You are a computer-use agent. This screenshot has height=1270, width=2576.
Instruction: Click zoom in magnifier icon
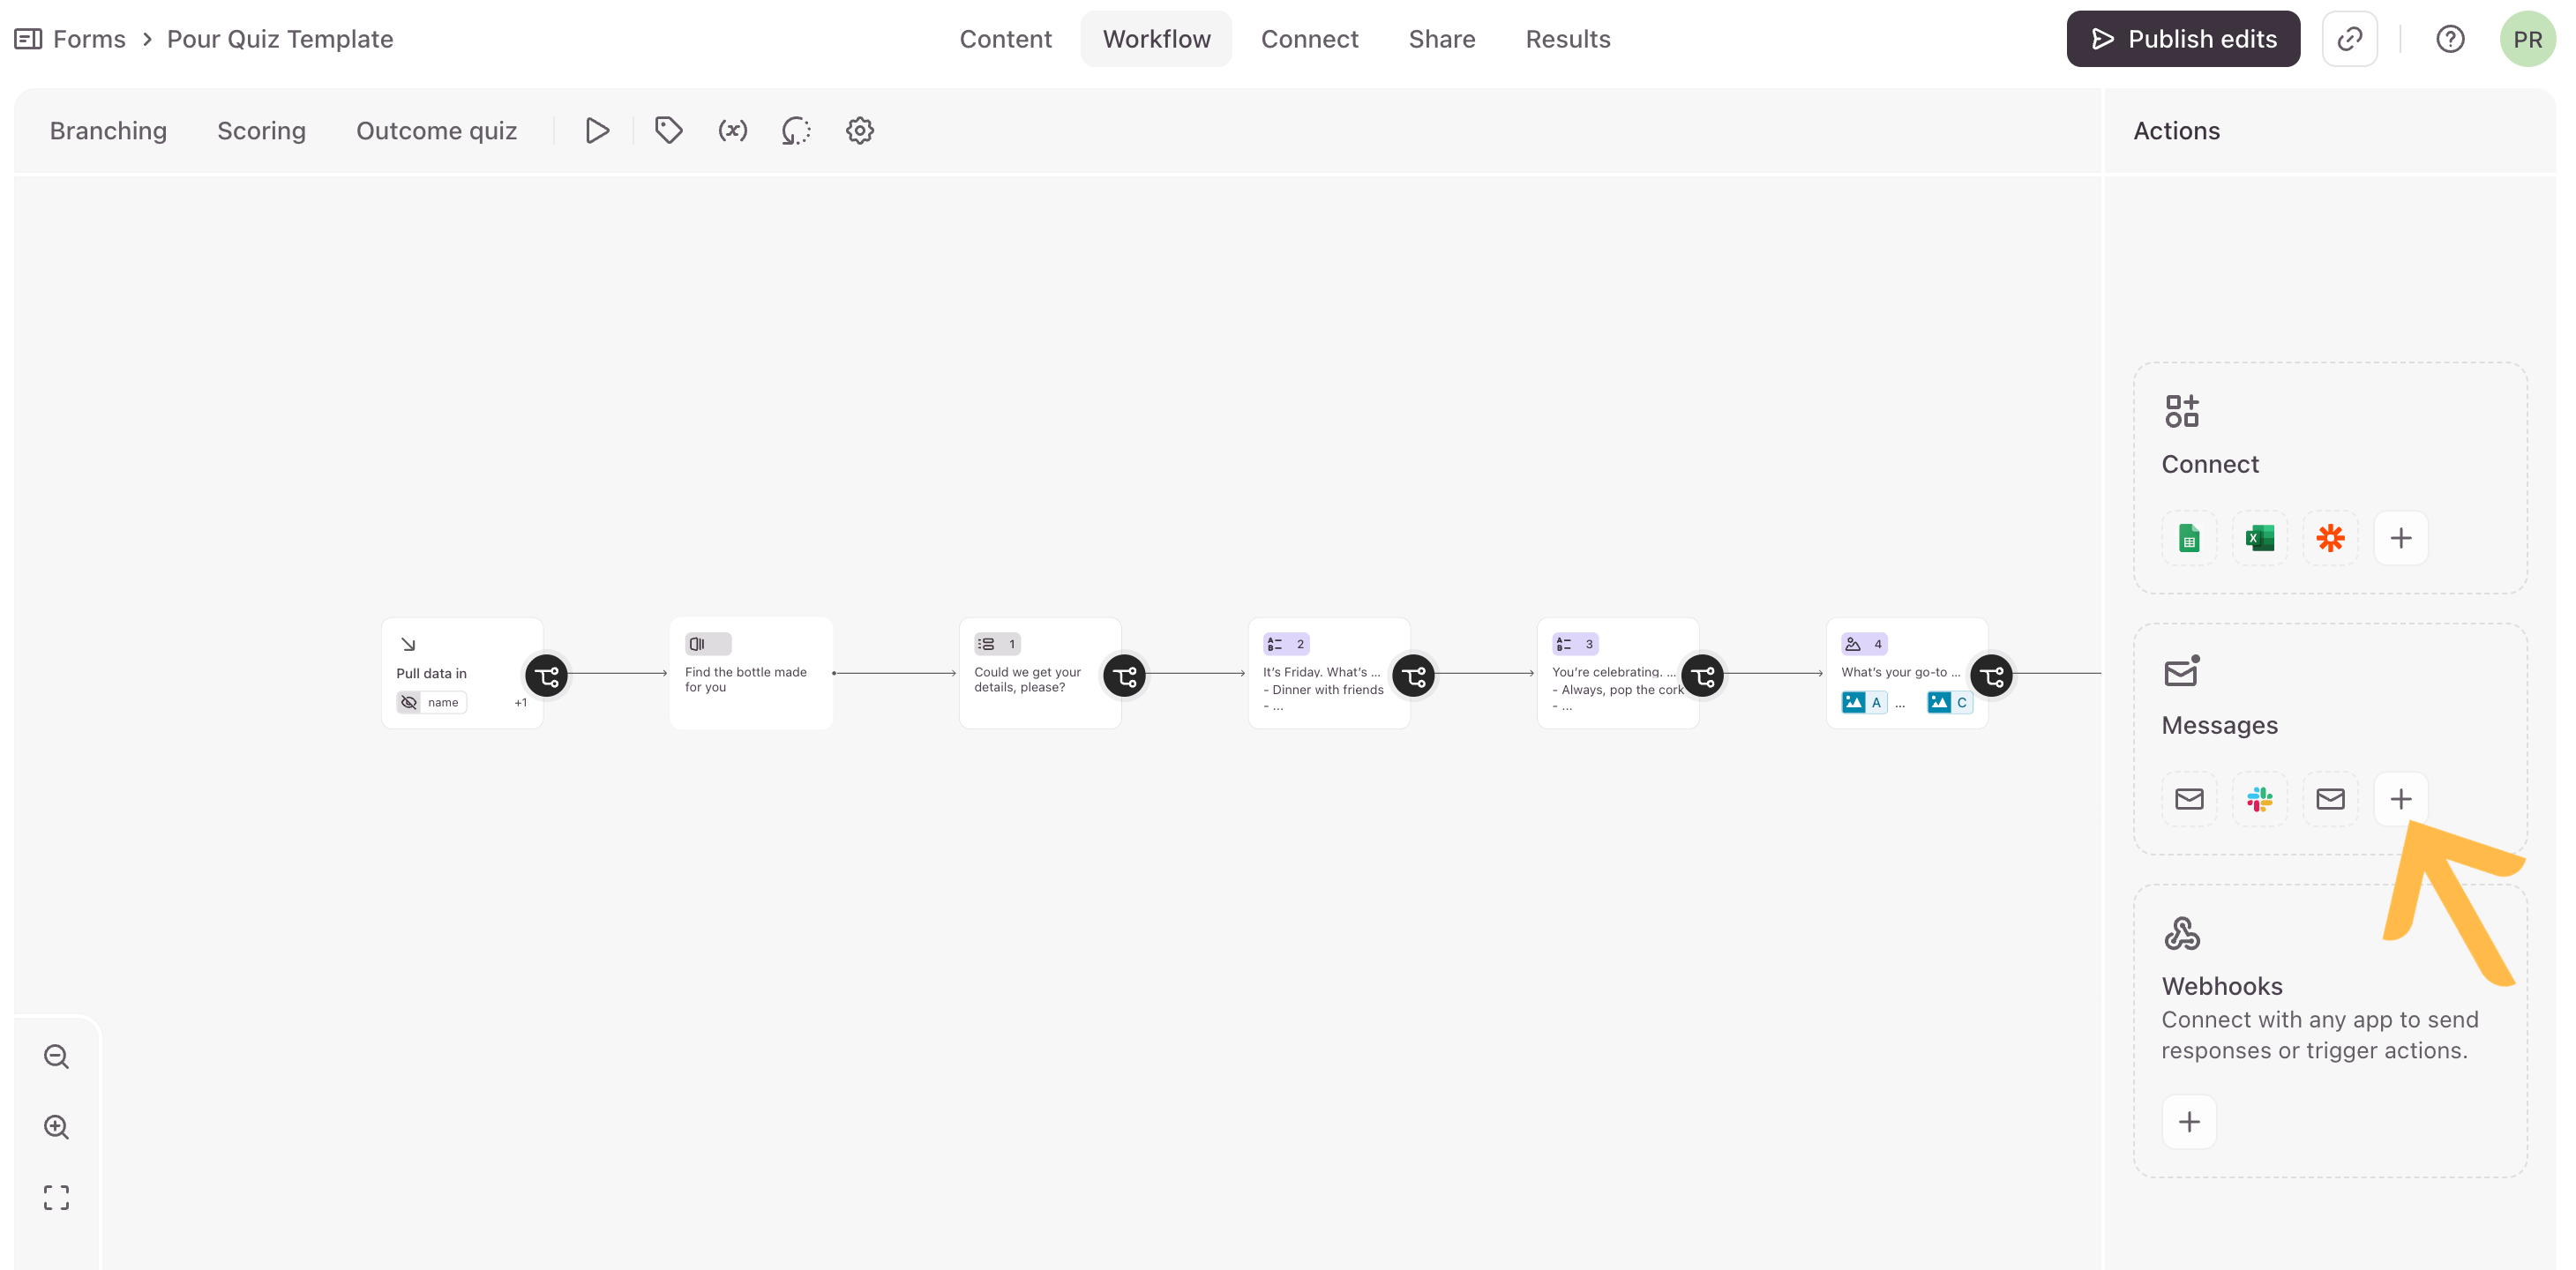click(x=57, y=1127)
